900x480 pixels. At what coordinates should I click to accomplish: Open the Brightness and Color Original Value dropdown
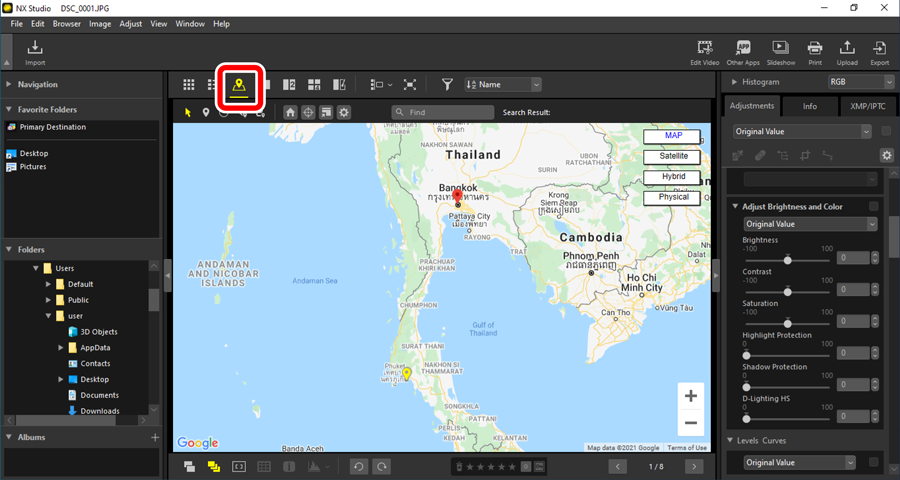click(x=810, y=224)
